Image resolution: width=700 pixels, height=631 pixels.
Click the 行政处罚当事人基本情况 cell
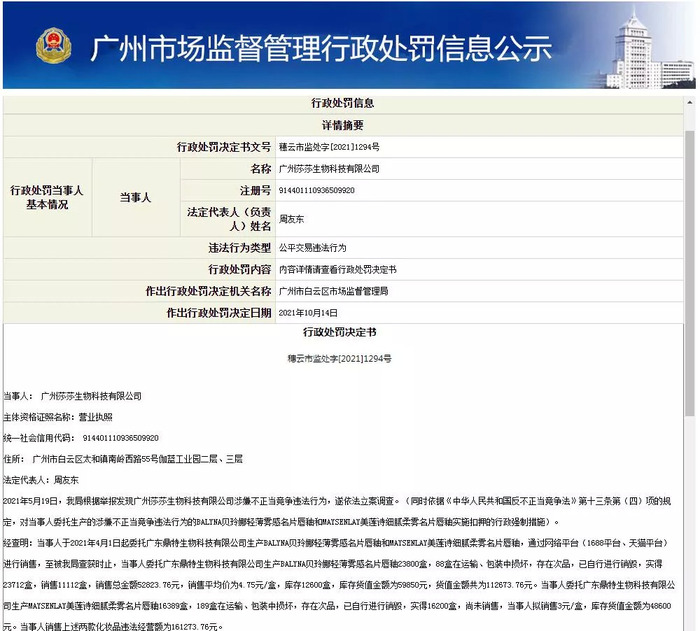point(47,197)
